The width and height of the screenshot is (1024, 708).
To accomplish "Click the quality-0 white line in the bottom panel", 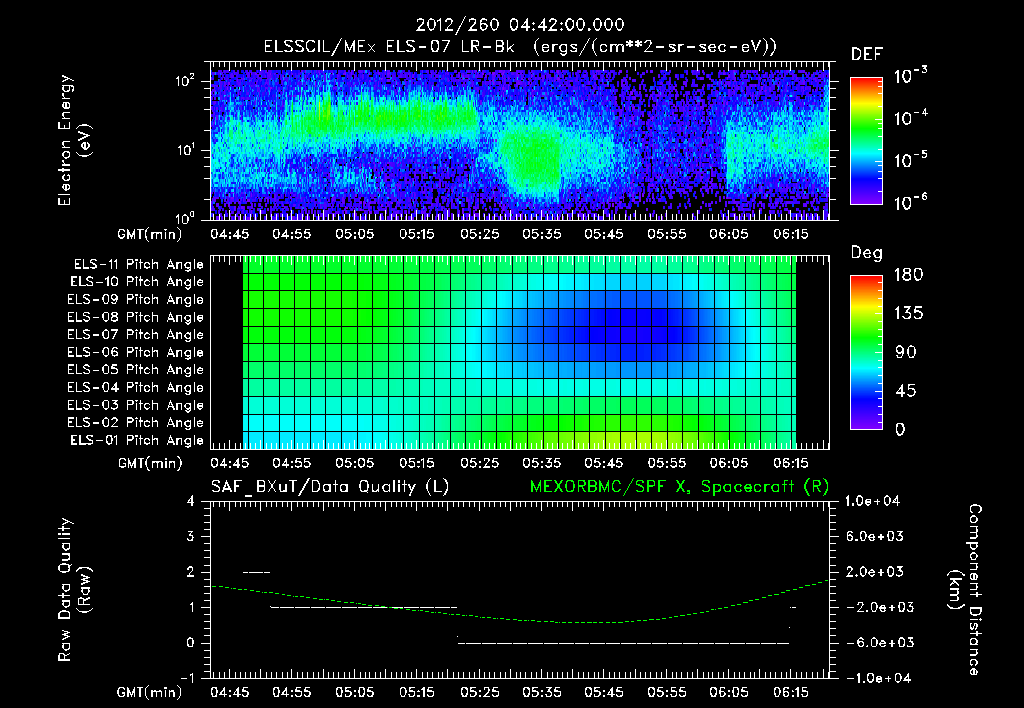I will pyautogui.click(x=623, y=643).
